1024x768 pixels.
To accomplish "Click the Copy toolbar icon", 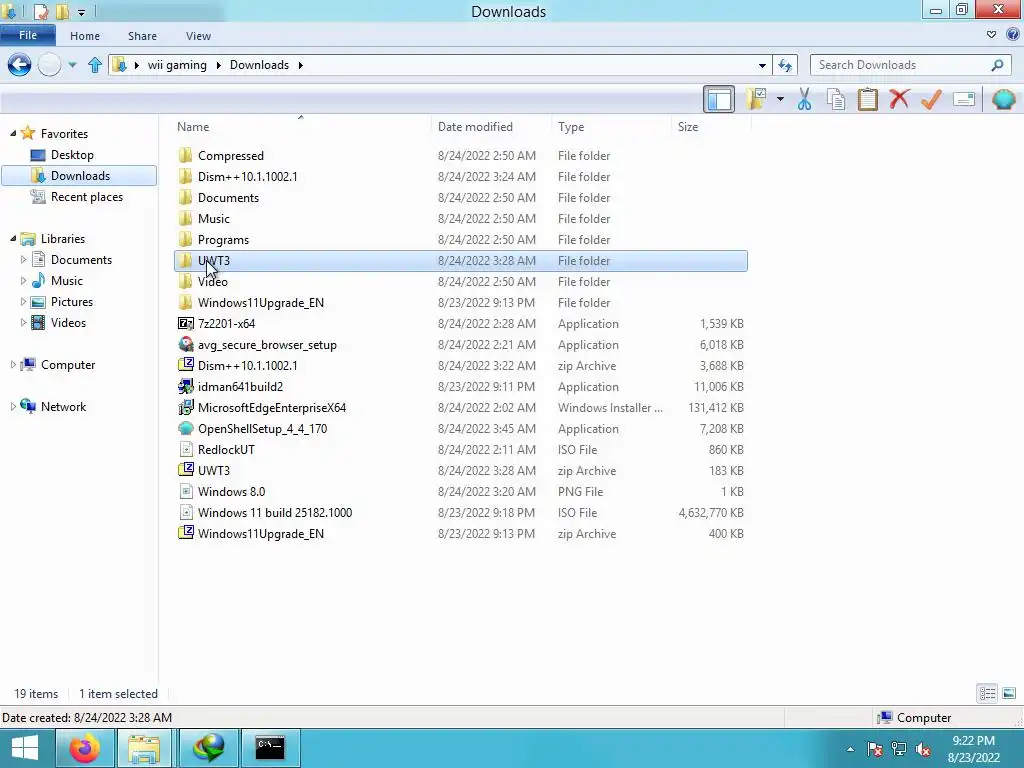I will (x=836, y=99).
